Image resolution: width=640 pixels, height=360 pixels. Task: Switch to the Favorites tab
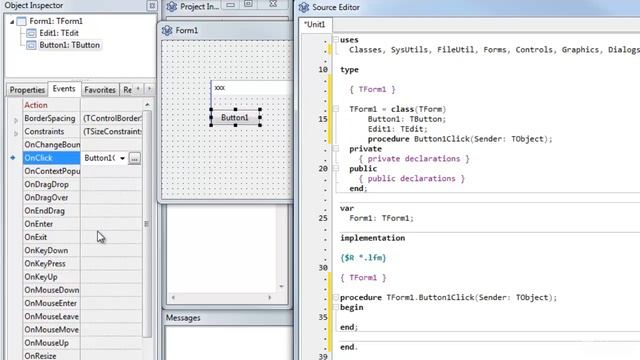pyautogui.click(x=100, y=90)
